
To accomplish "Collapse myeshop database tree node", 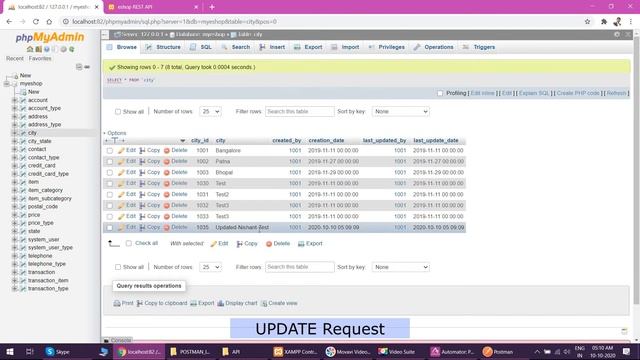I will (x=7, y=84).
